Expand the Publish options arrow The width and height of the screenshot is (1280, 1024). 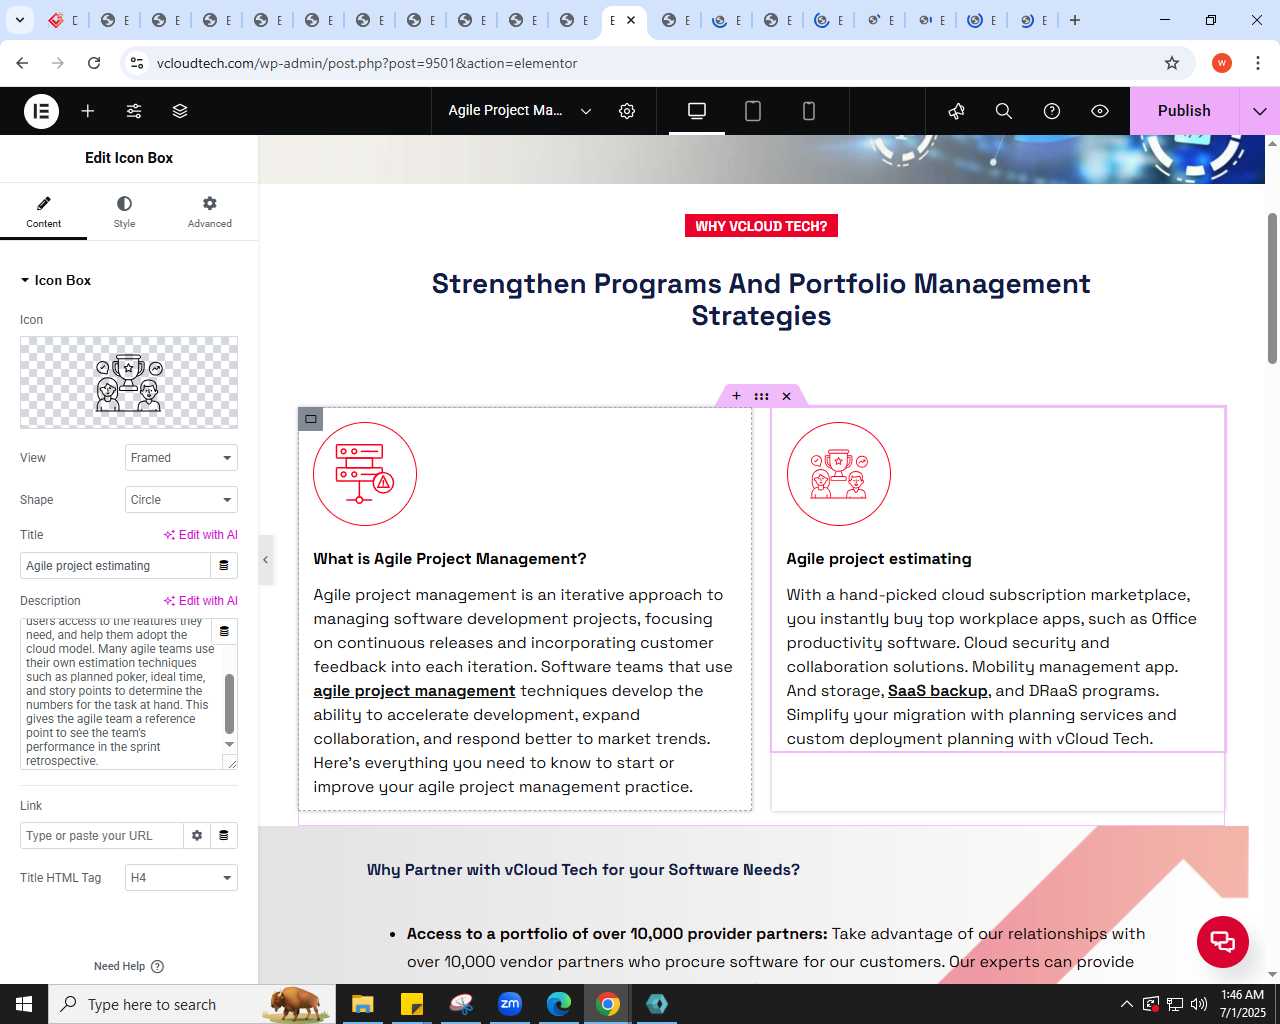coord(1260,111)
